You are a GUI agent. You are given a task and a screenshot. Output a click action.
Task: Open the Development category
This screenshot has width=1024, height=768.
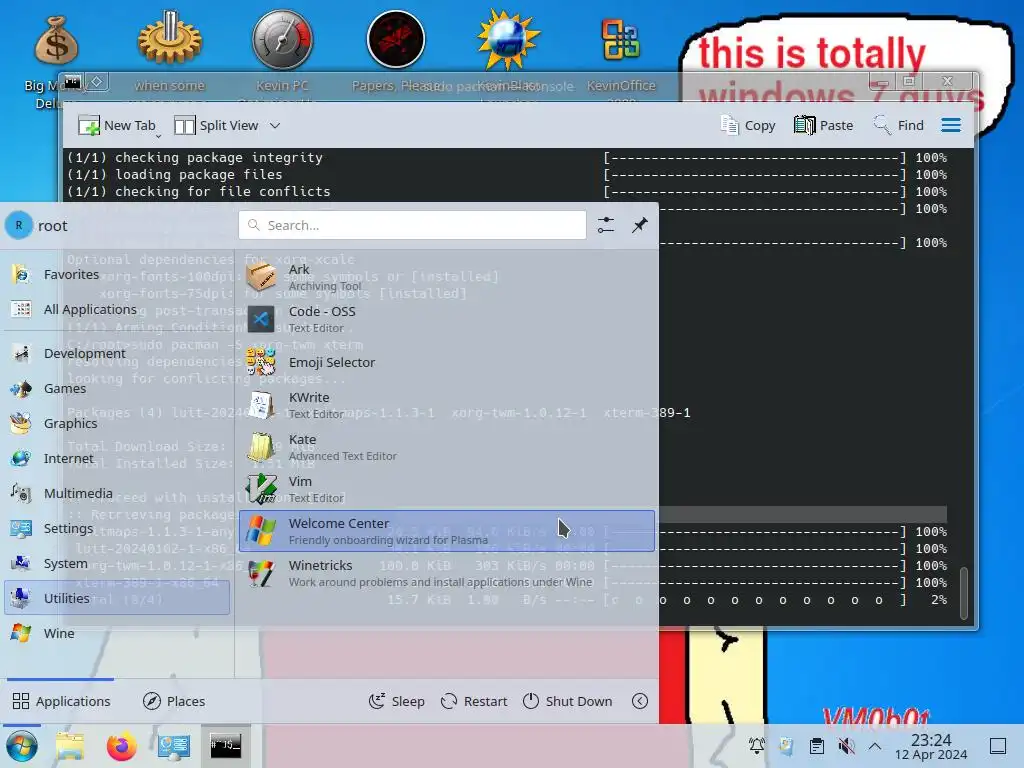pos(117,353)
